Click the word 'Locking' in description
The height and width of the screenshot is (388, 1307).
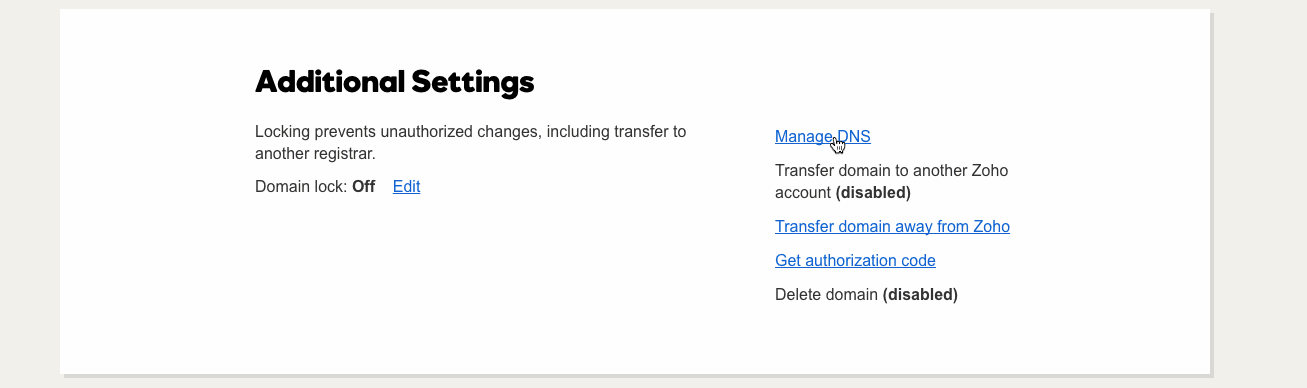click(283, 131)
